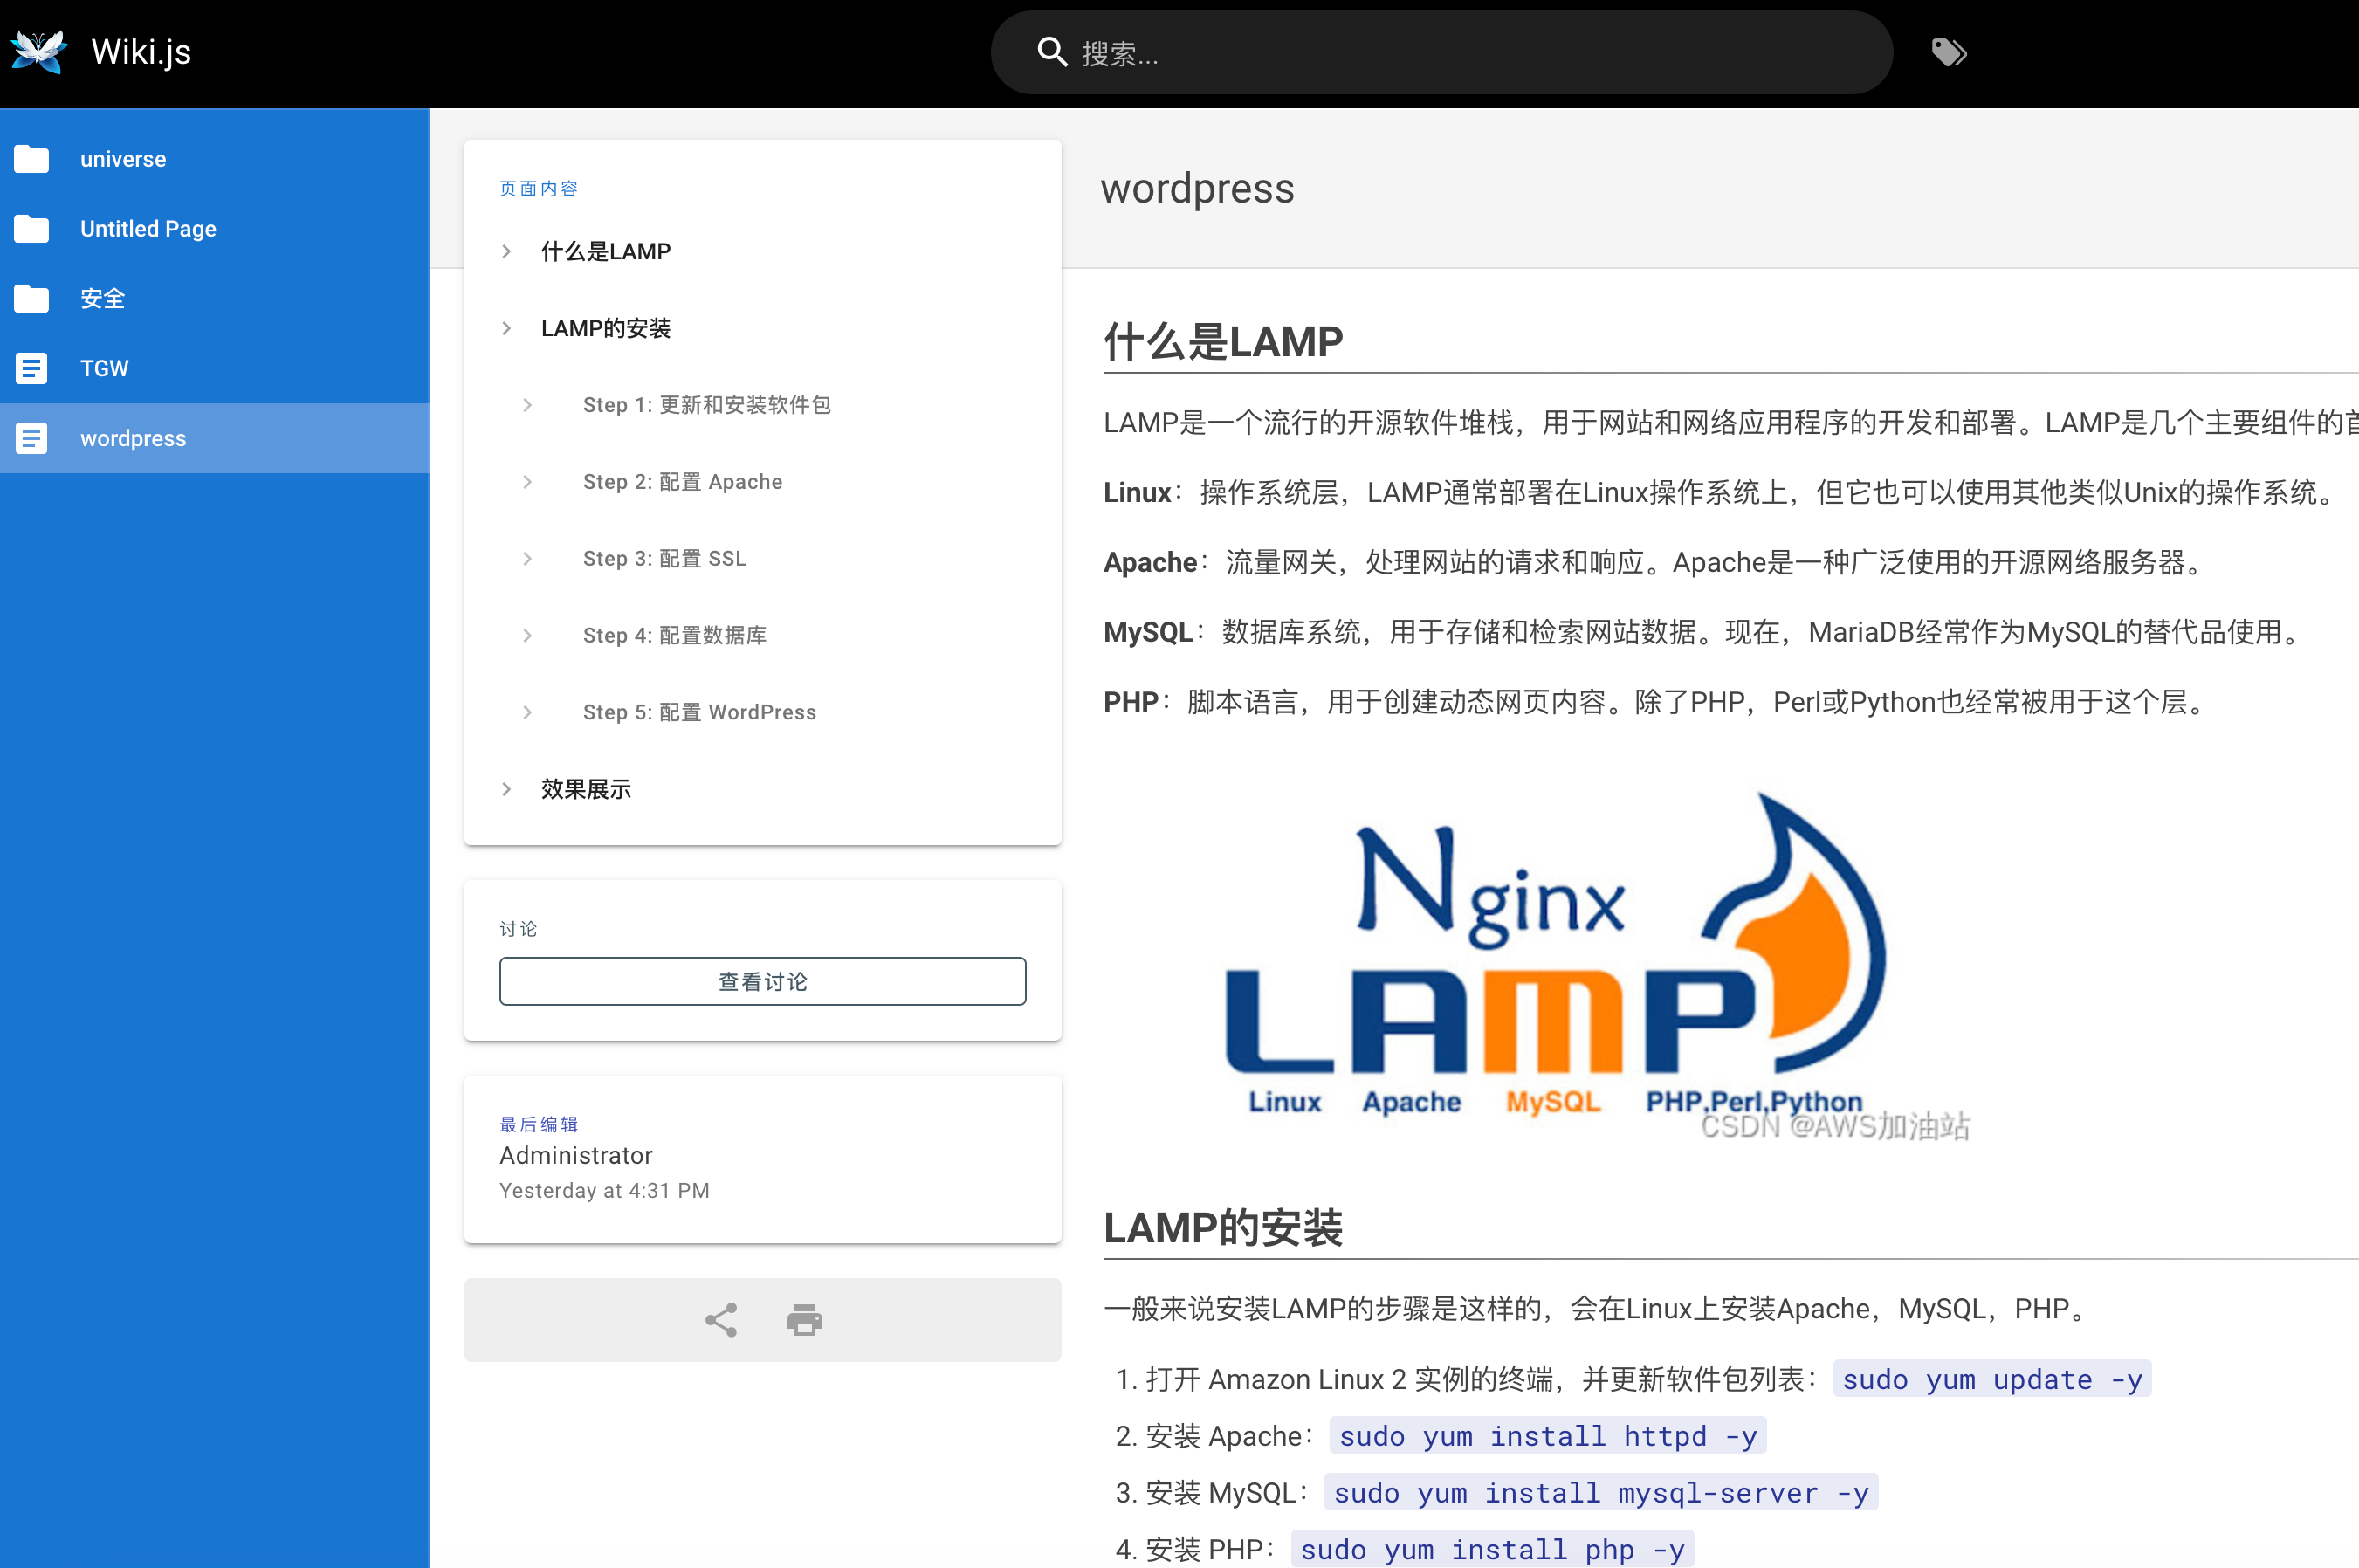This screenshot has height=1568, width=2359.
Task: Click the 页面内容 heading
Action: [x=539, y=188]
